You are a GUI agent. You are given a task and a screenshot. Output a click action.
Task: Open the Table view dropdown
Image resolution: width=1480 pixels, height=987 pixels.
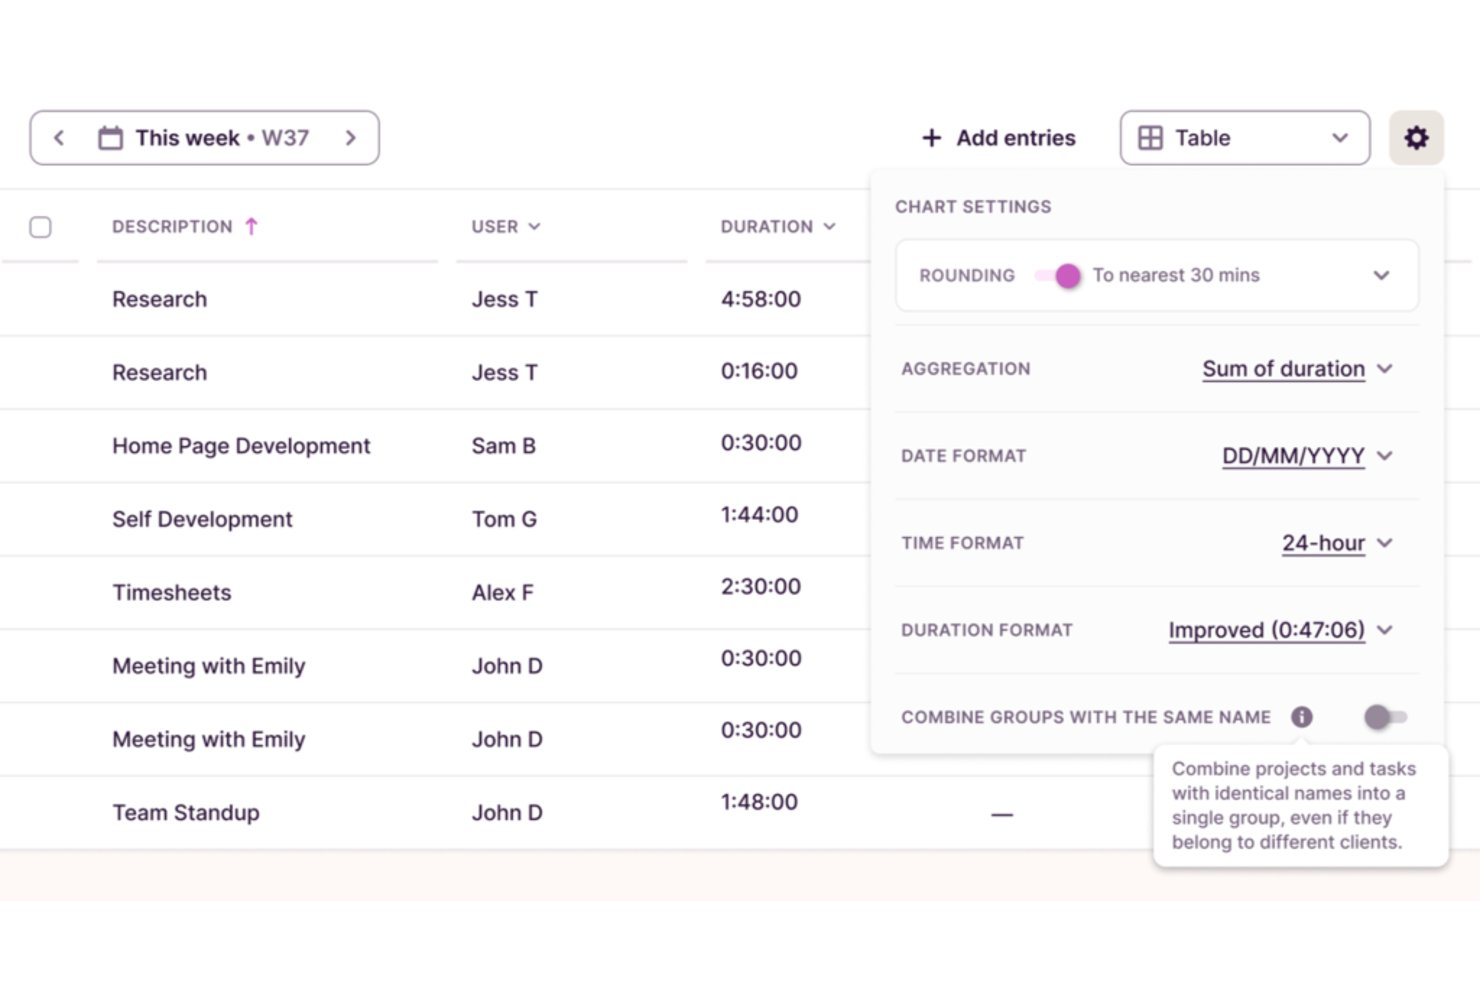1245,138
